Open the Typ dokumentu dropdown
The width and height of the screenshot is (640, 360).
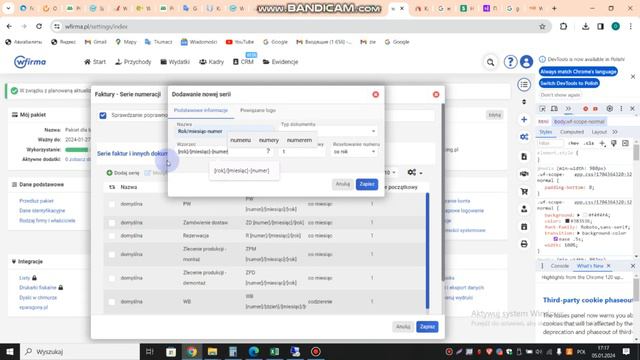click(329, 131)
